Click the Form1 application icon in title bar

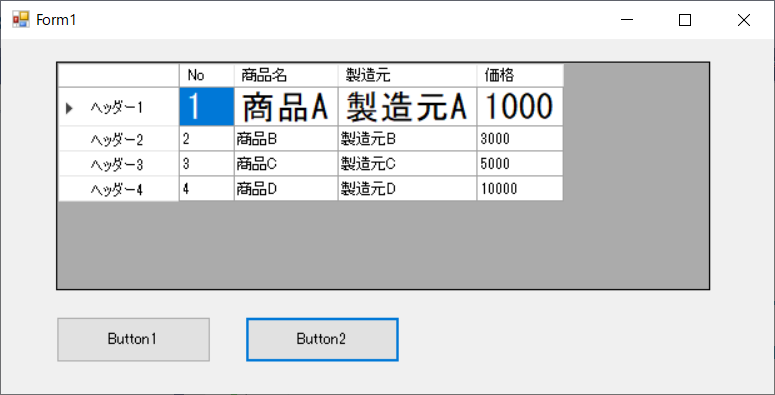pyautogui.click(x=21, y=19)
